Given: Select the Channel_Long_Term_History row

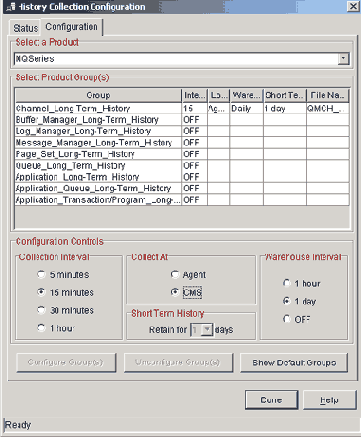Looking at the screenshot, I should coord(182,109).
